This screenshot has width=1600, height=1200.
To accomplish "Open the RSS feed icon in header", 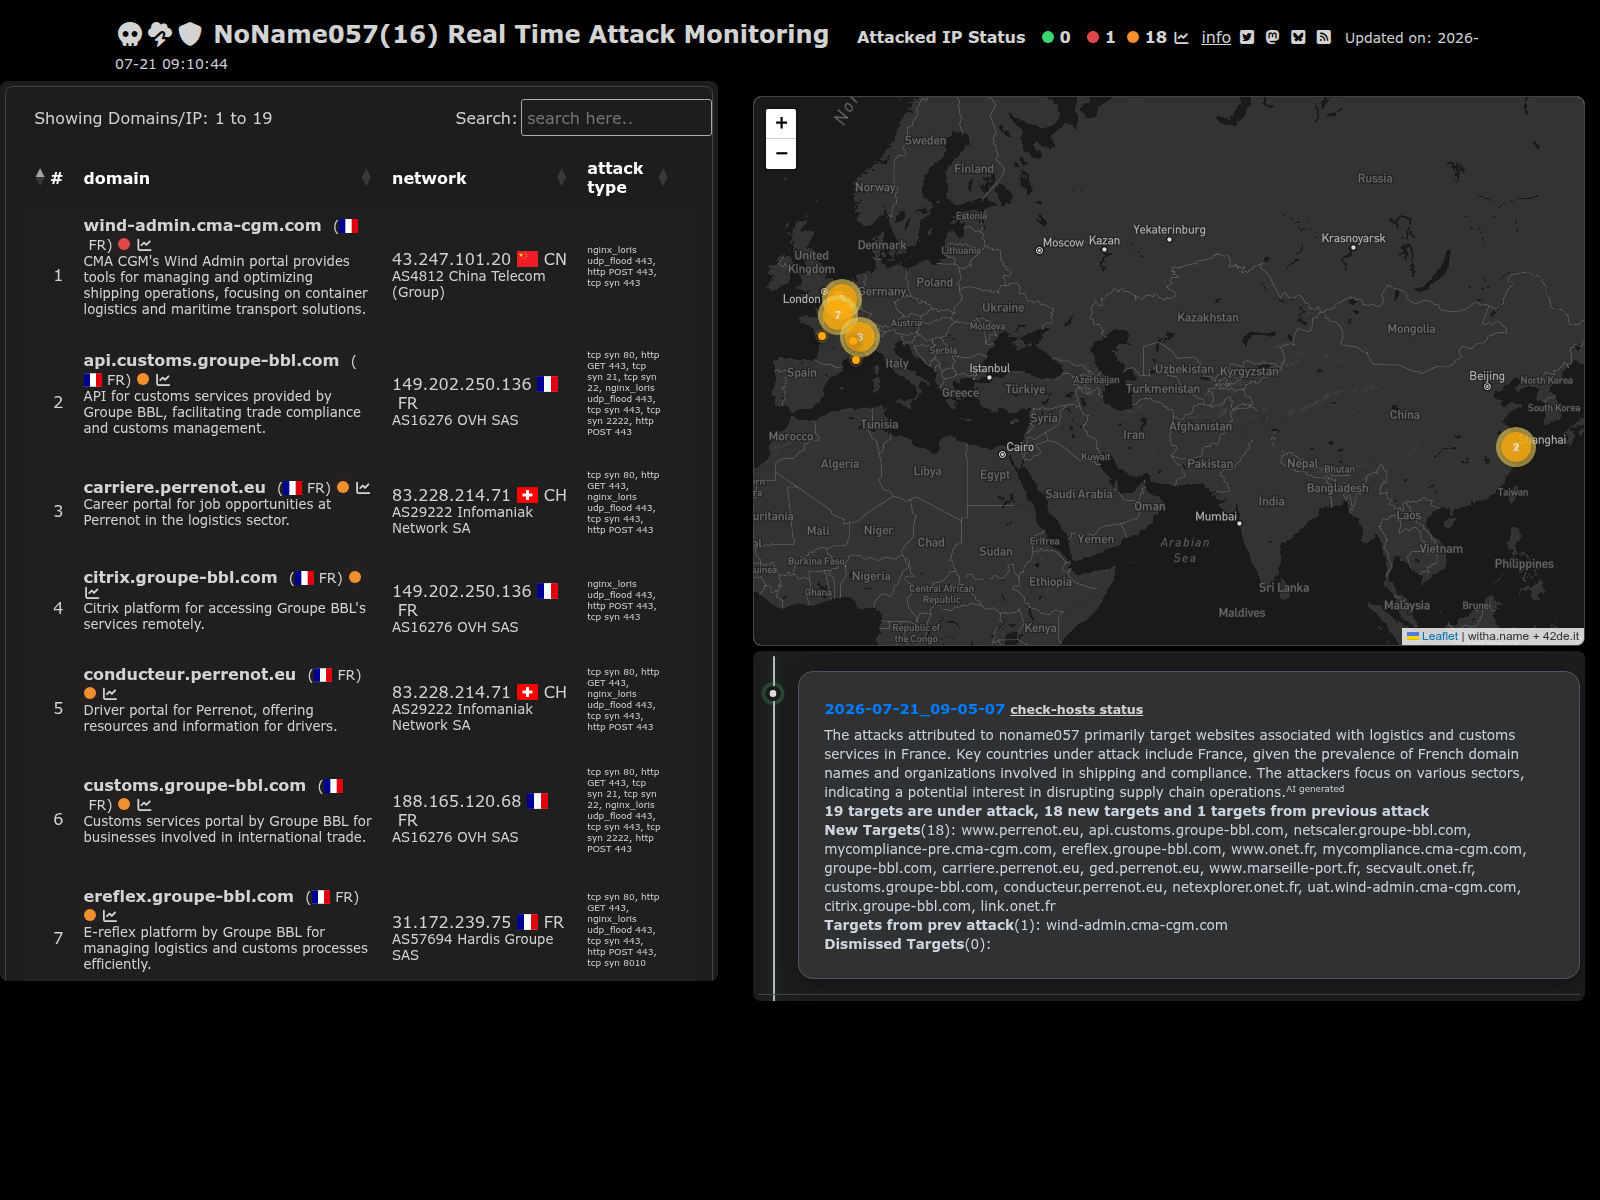I will coord(1323,37).
